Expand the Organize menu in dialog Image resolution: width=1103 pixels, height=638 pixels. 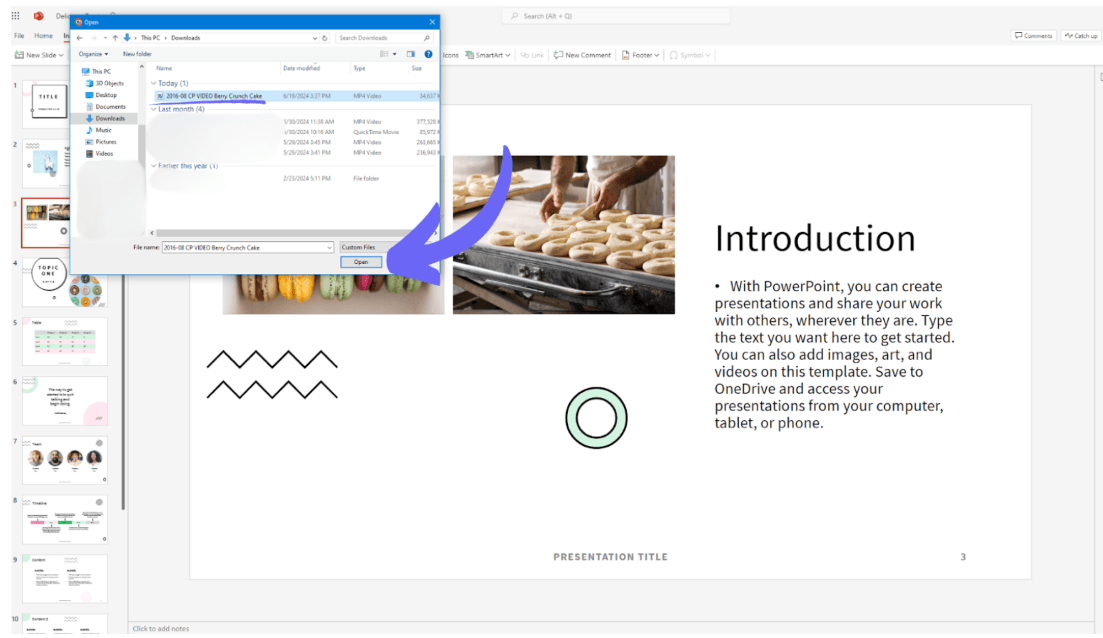pyautogui.click(x=93, y=54)
